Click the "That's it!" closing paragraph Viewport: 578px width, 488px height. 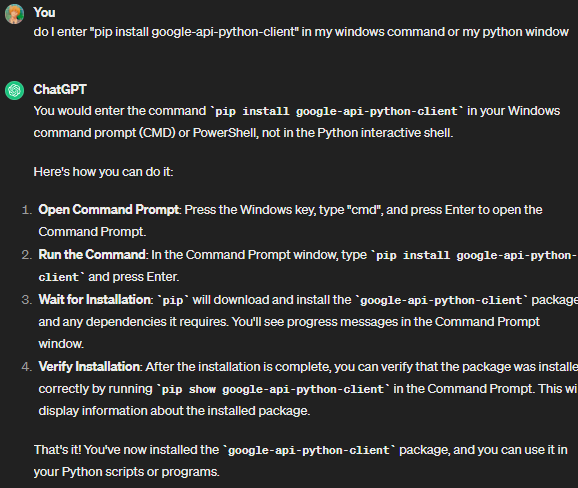pyautogui.click(x=300, y=461)
